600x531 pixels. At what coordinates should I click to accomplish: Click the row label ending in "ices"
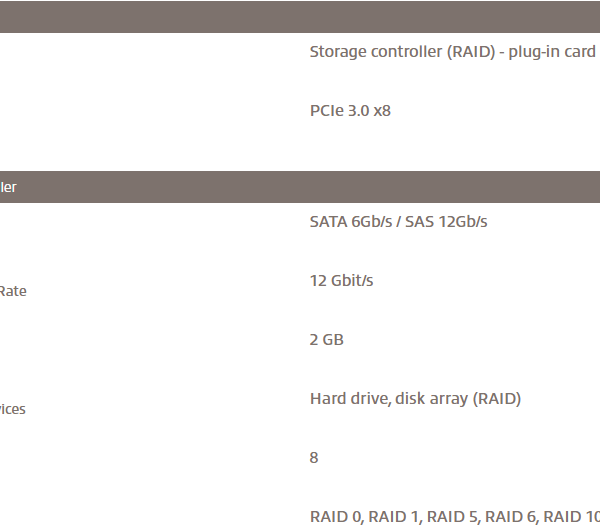pyautogui.click(x=13, y=410)
